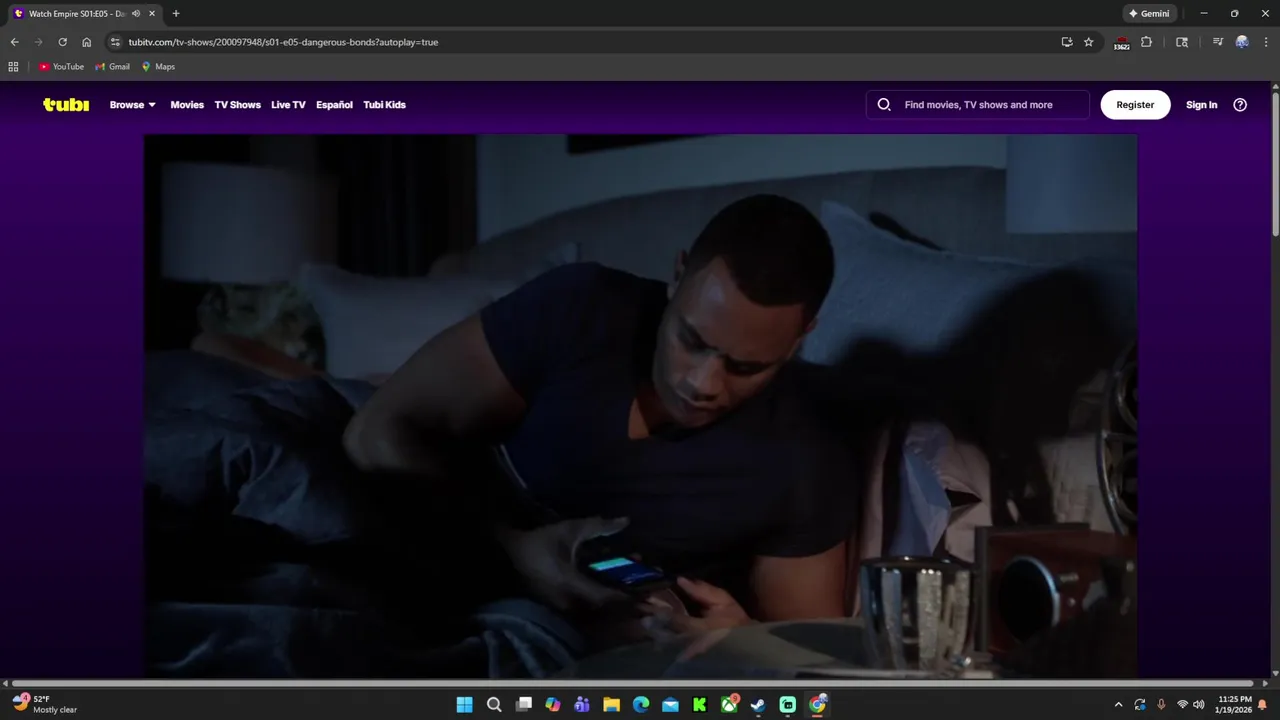This screenshot has height=720, width=1280.
Task: Go to Live TV
Action: 288,105
